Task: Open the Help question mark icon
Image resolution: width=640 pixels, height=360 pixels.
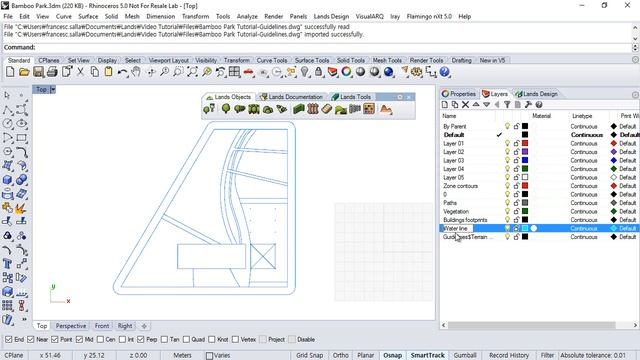Action: [x=444, y=72]
